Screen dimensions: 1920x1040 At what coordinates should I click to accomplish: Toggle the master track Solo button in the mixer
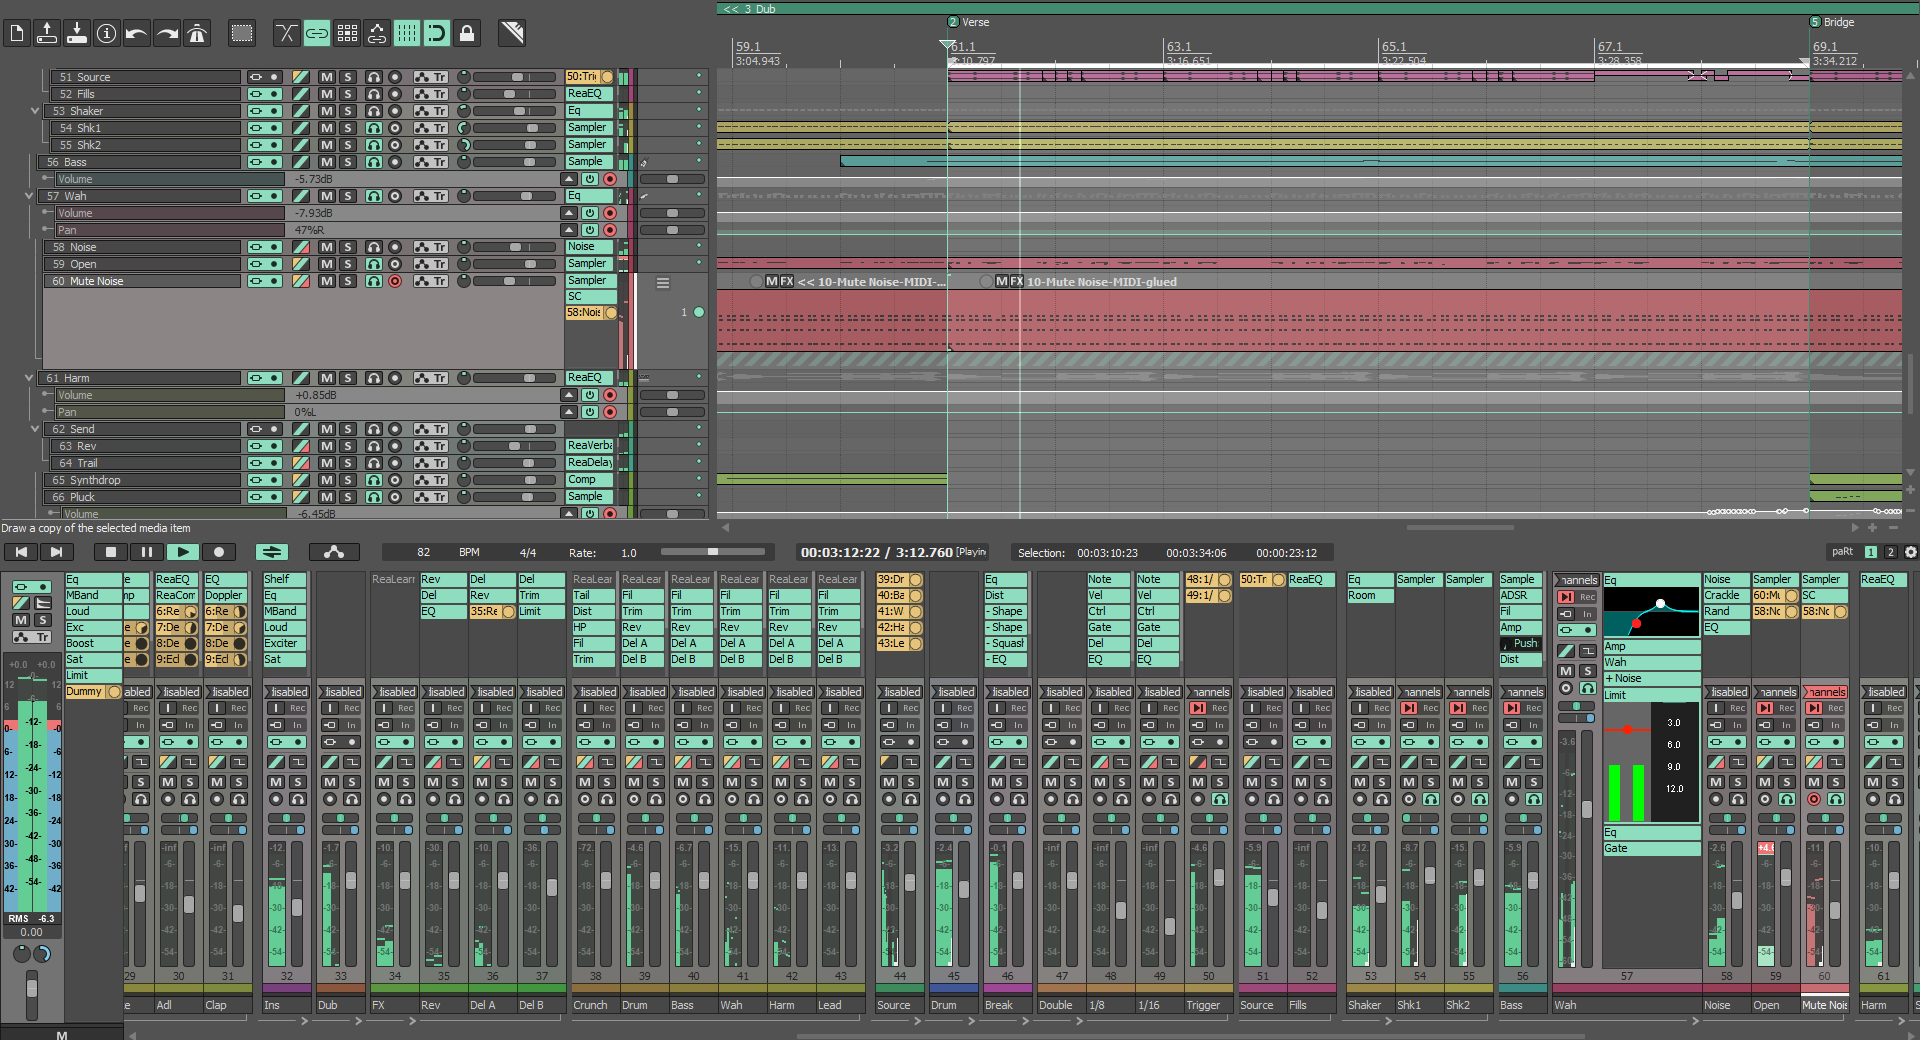pyautogui.click(x=43, y=620)
